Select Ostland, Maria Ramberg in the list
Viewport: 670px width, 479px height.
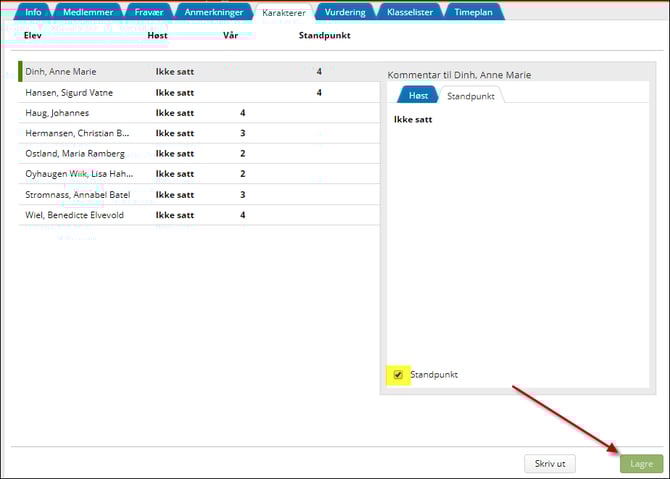point(75,154)
